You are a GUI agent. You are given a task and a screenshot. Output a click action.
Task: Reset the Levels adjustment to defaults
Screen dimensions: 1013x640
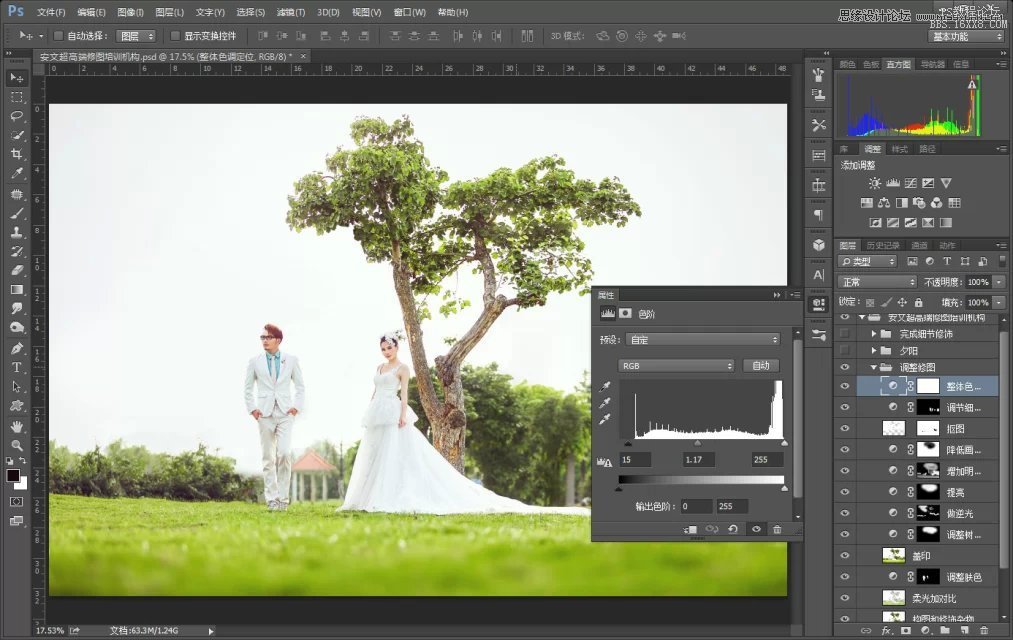tap(733, 529)
